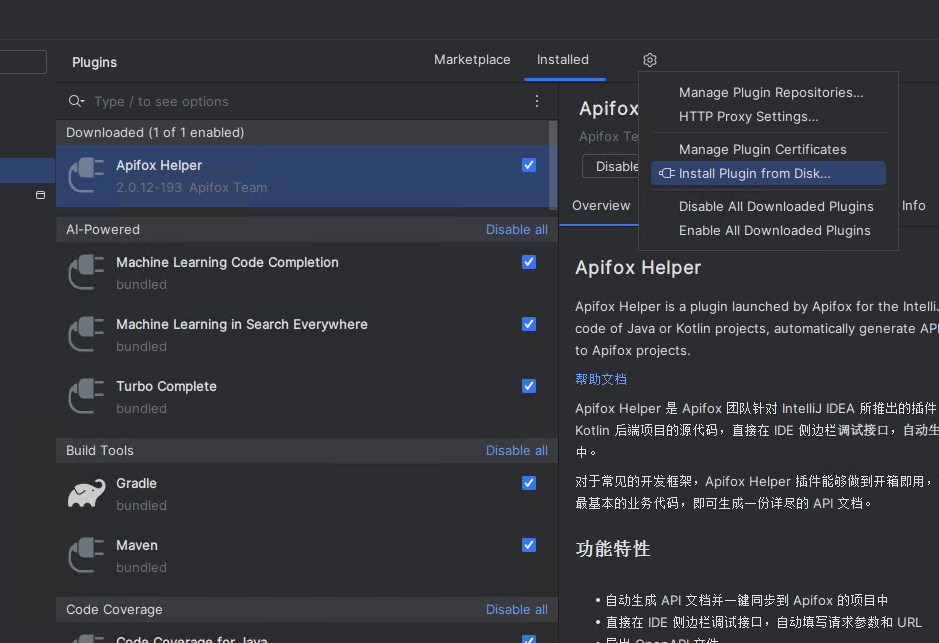Open the plugins settings gear menu
Image resolution: width=939 pixels, height=643 pixels.
click(x=650, y=60)
